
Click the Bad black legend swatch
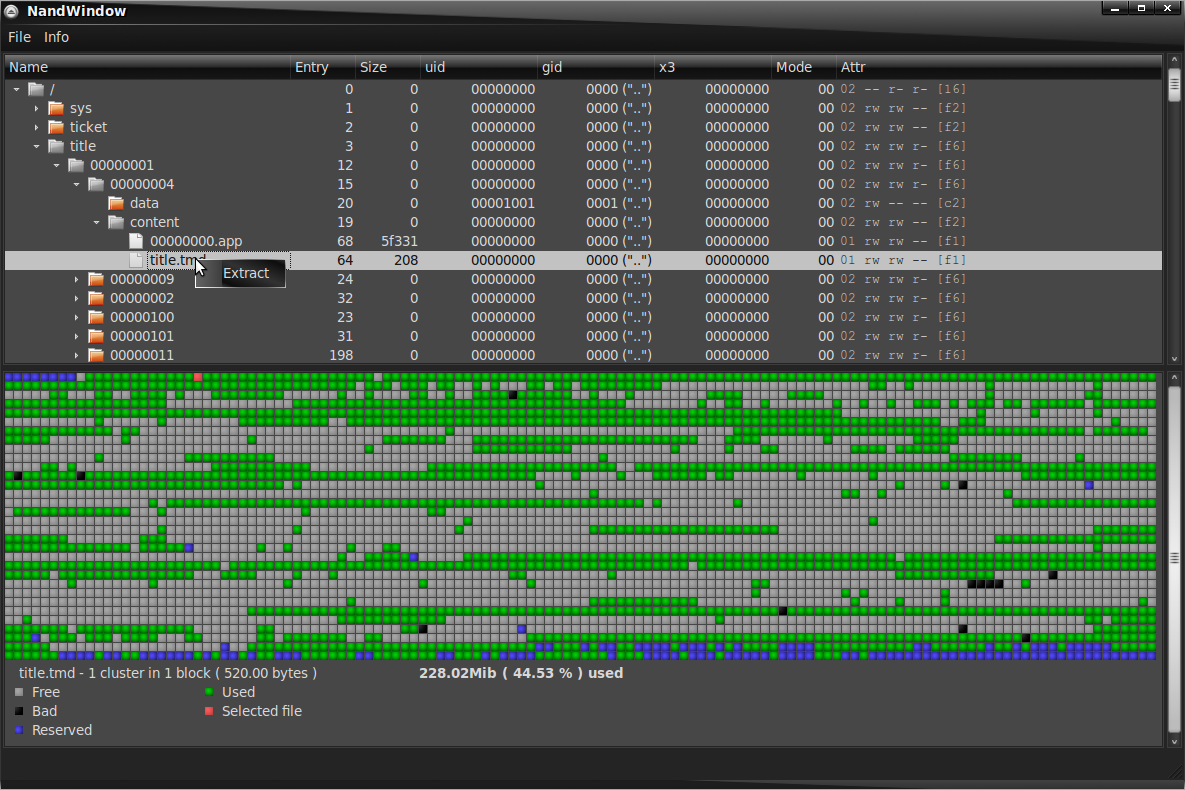tap(19, 711)
